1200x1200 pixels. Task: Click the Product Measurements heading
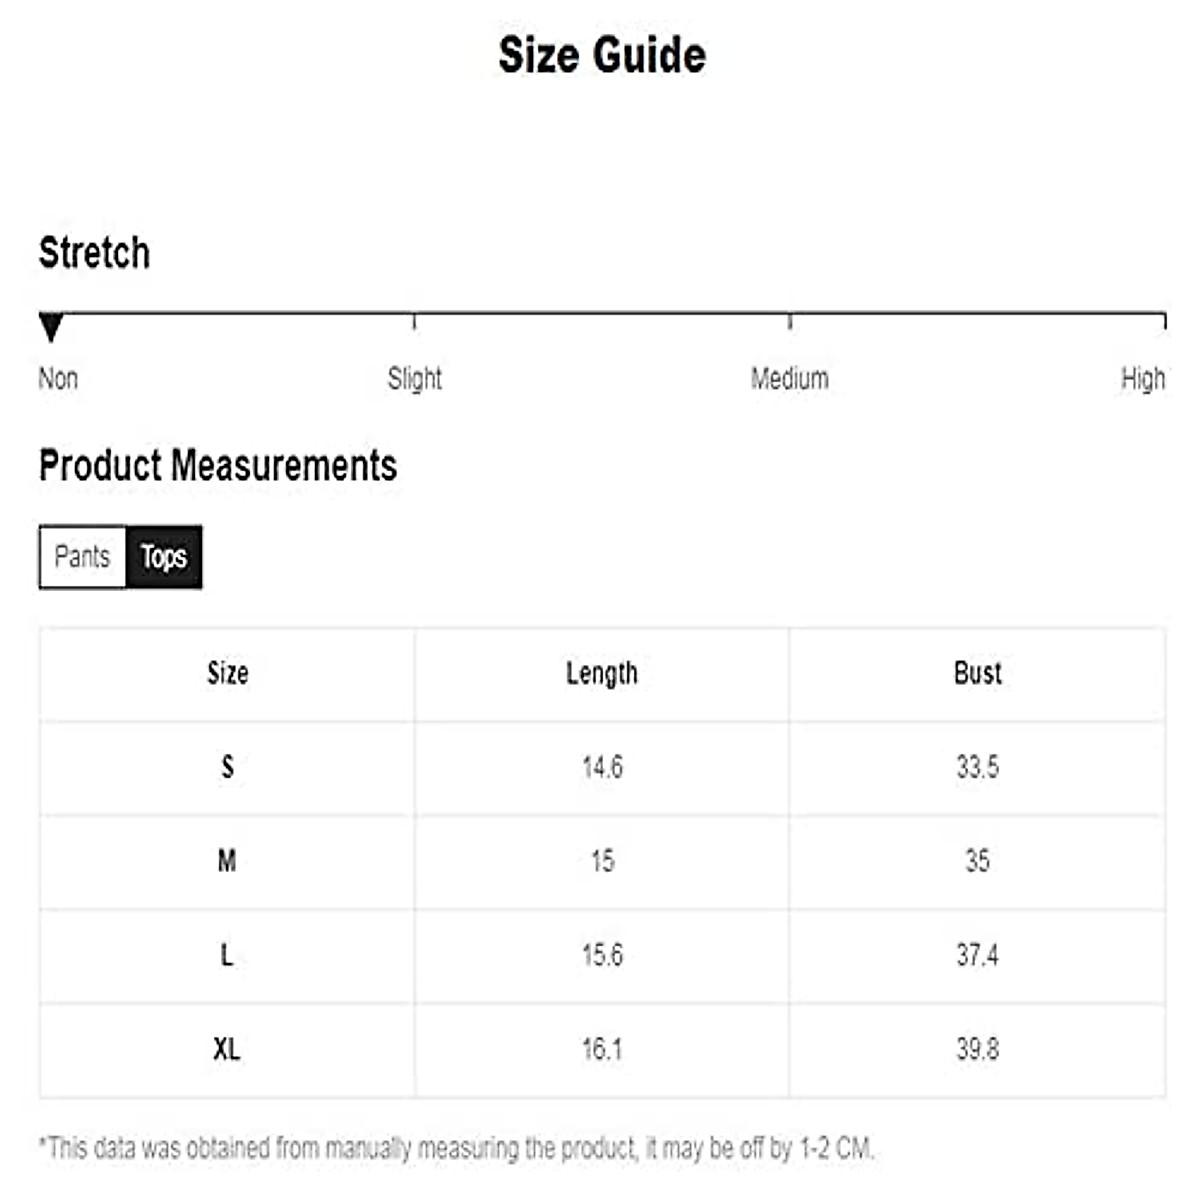point(218,466)
